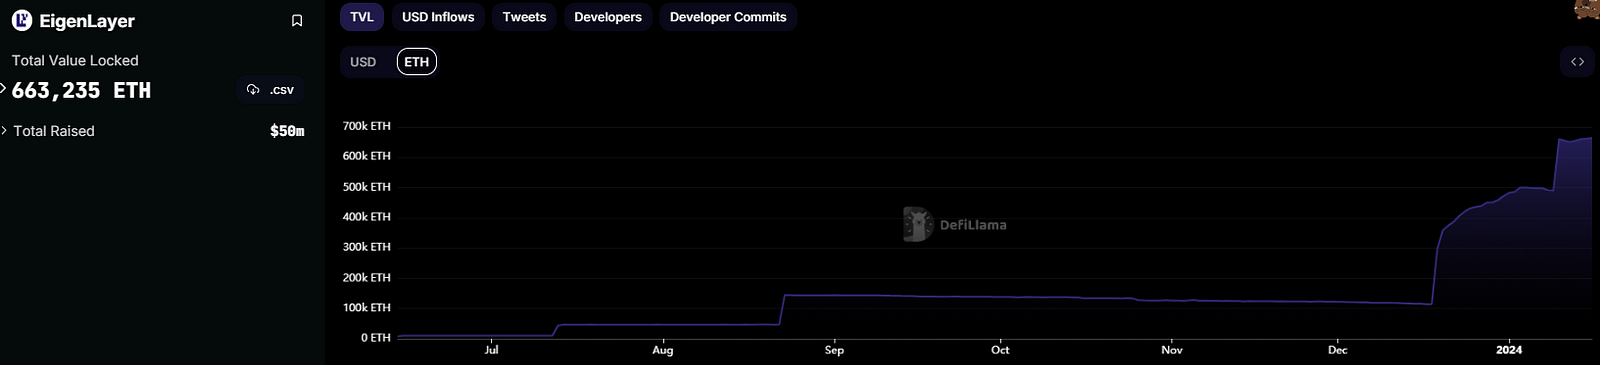This screenshot has width=1600, height=365.
Task: Select the ETH denomination tab
Action: pos(417,62)
